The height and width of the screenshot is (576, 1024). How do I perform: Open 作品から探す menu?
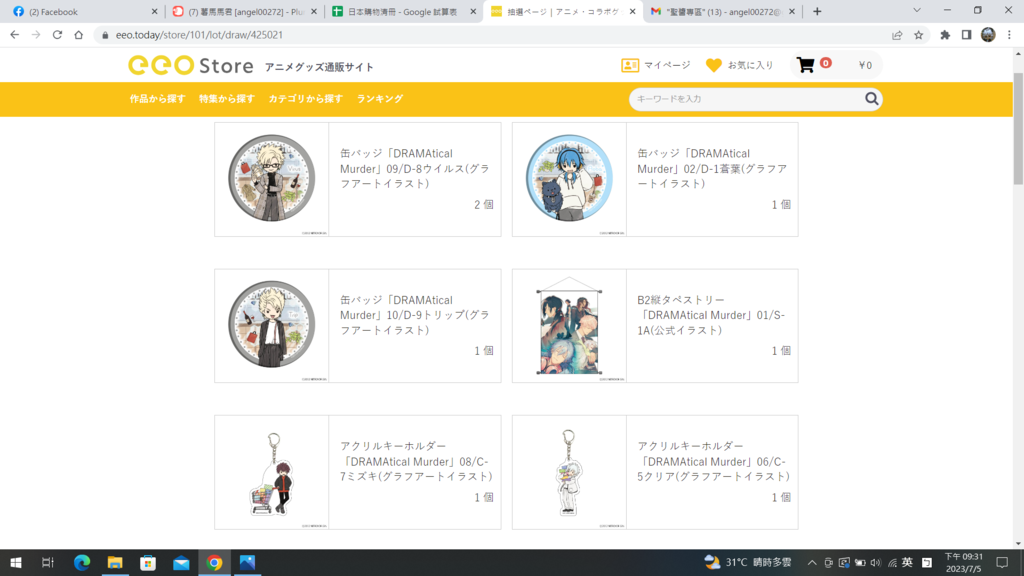tap(157, 99)
